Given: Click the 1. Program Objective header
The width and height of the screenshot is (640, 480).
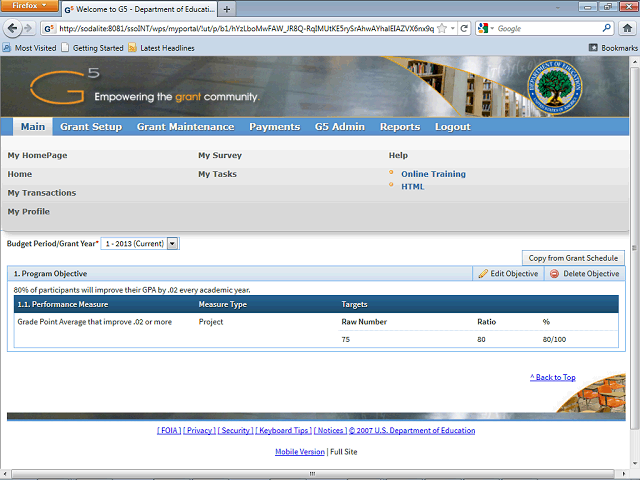Looking at the screenshot, I should 50,273.
